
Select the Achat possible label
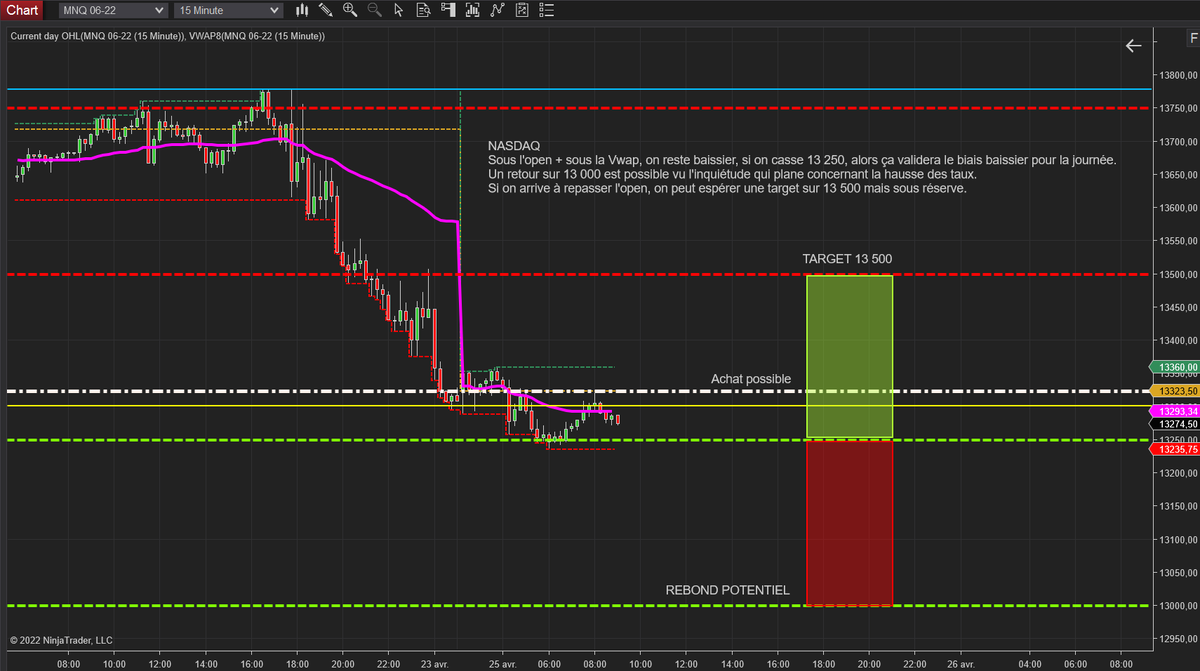click(751, 379)
